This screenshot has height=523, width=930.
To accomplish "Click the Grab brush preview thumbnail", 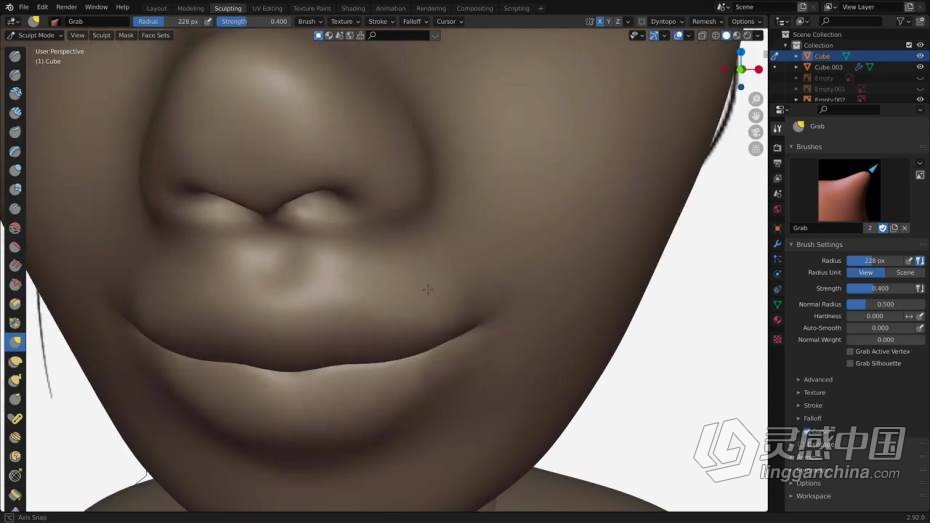I will pyautogui.click(x=849, y=191).
